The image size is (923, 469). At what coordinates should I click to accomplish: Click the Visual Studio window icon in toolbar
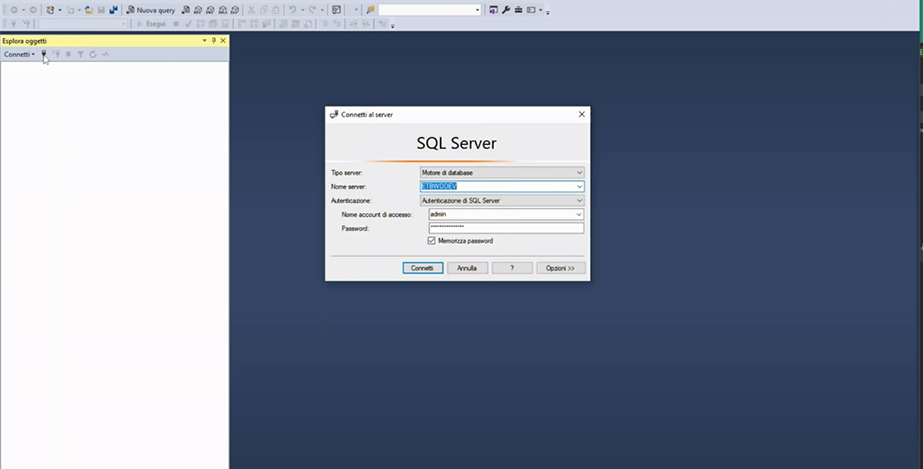pyautogui.click(x=493, y=10)
